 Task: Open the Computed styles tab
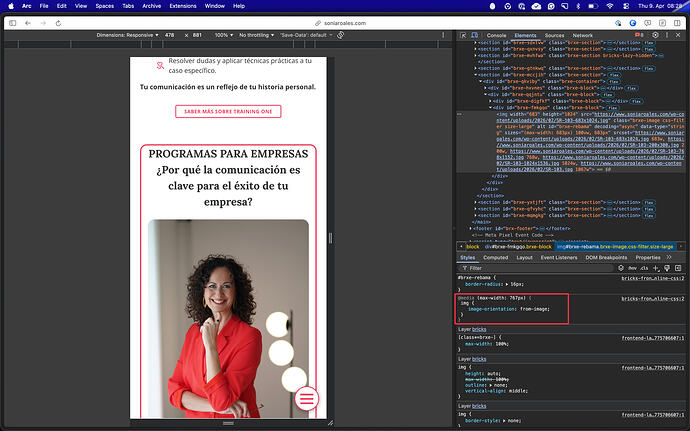pos(495,258)
